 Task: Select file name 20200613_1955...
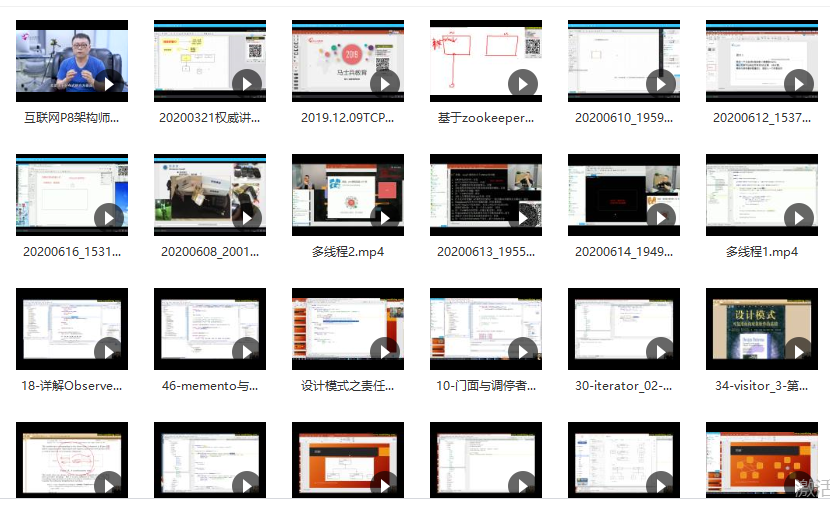coord(486,252)
